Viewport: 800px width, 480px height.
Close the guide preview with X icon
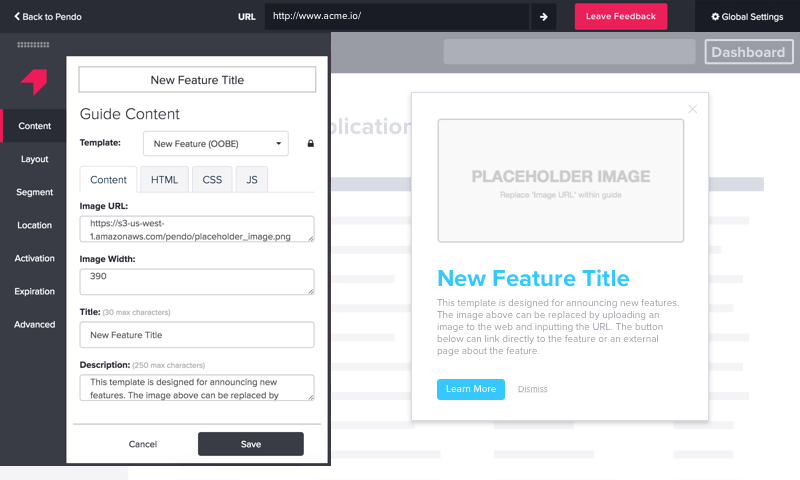[x=692, y=109]
